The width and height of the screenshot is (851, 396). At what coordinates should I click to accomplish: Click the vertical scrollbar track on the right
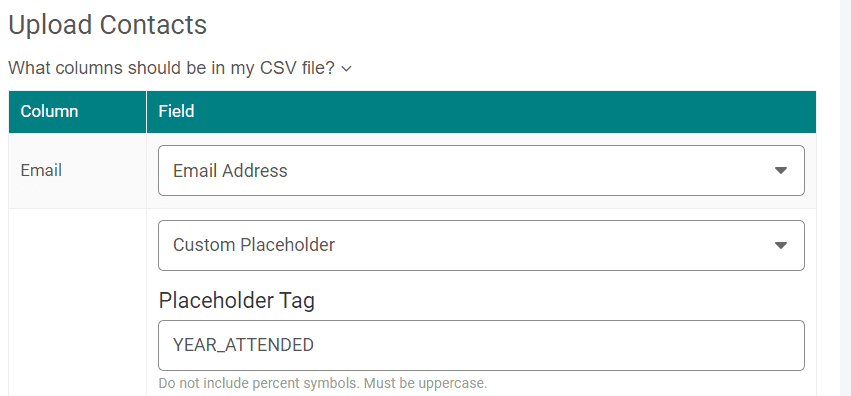tap(844, 198)
